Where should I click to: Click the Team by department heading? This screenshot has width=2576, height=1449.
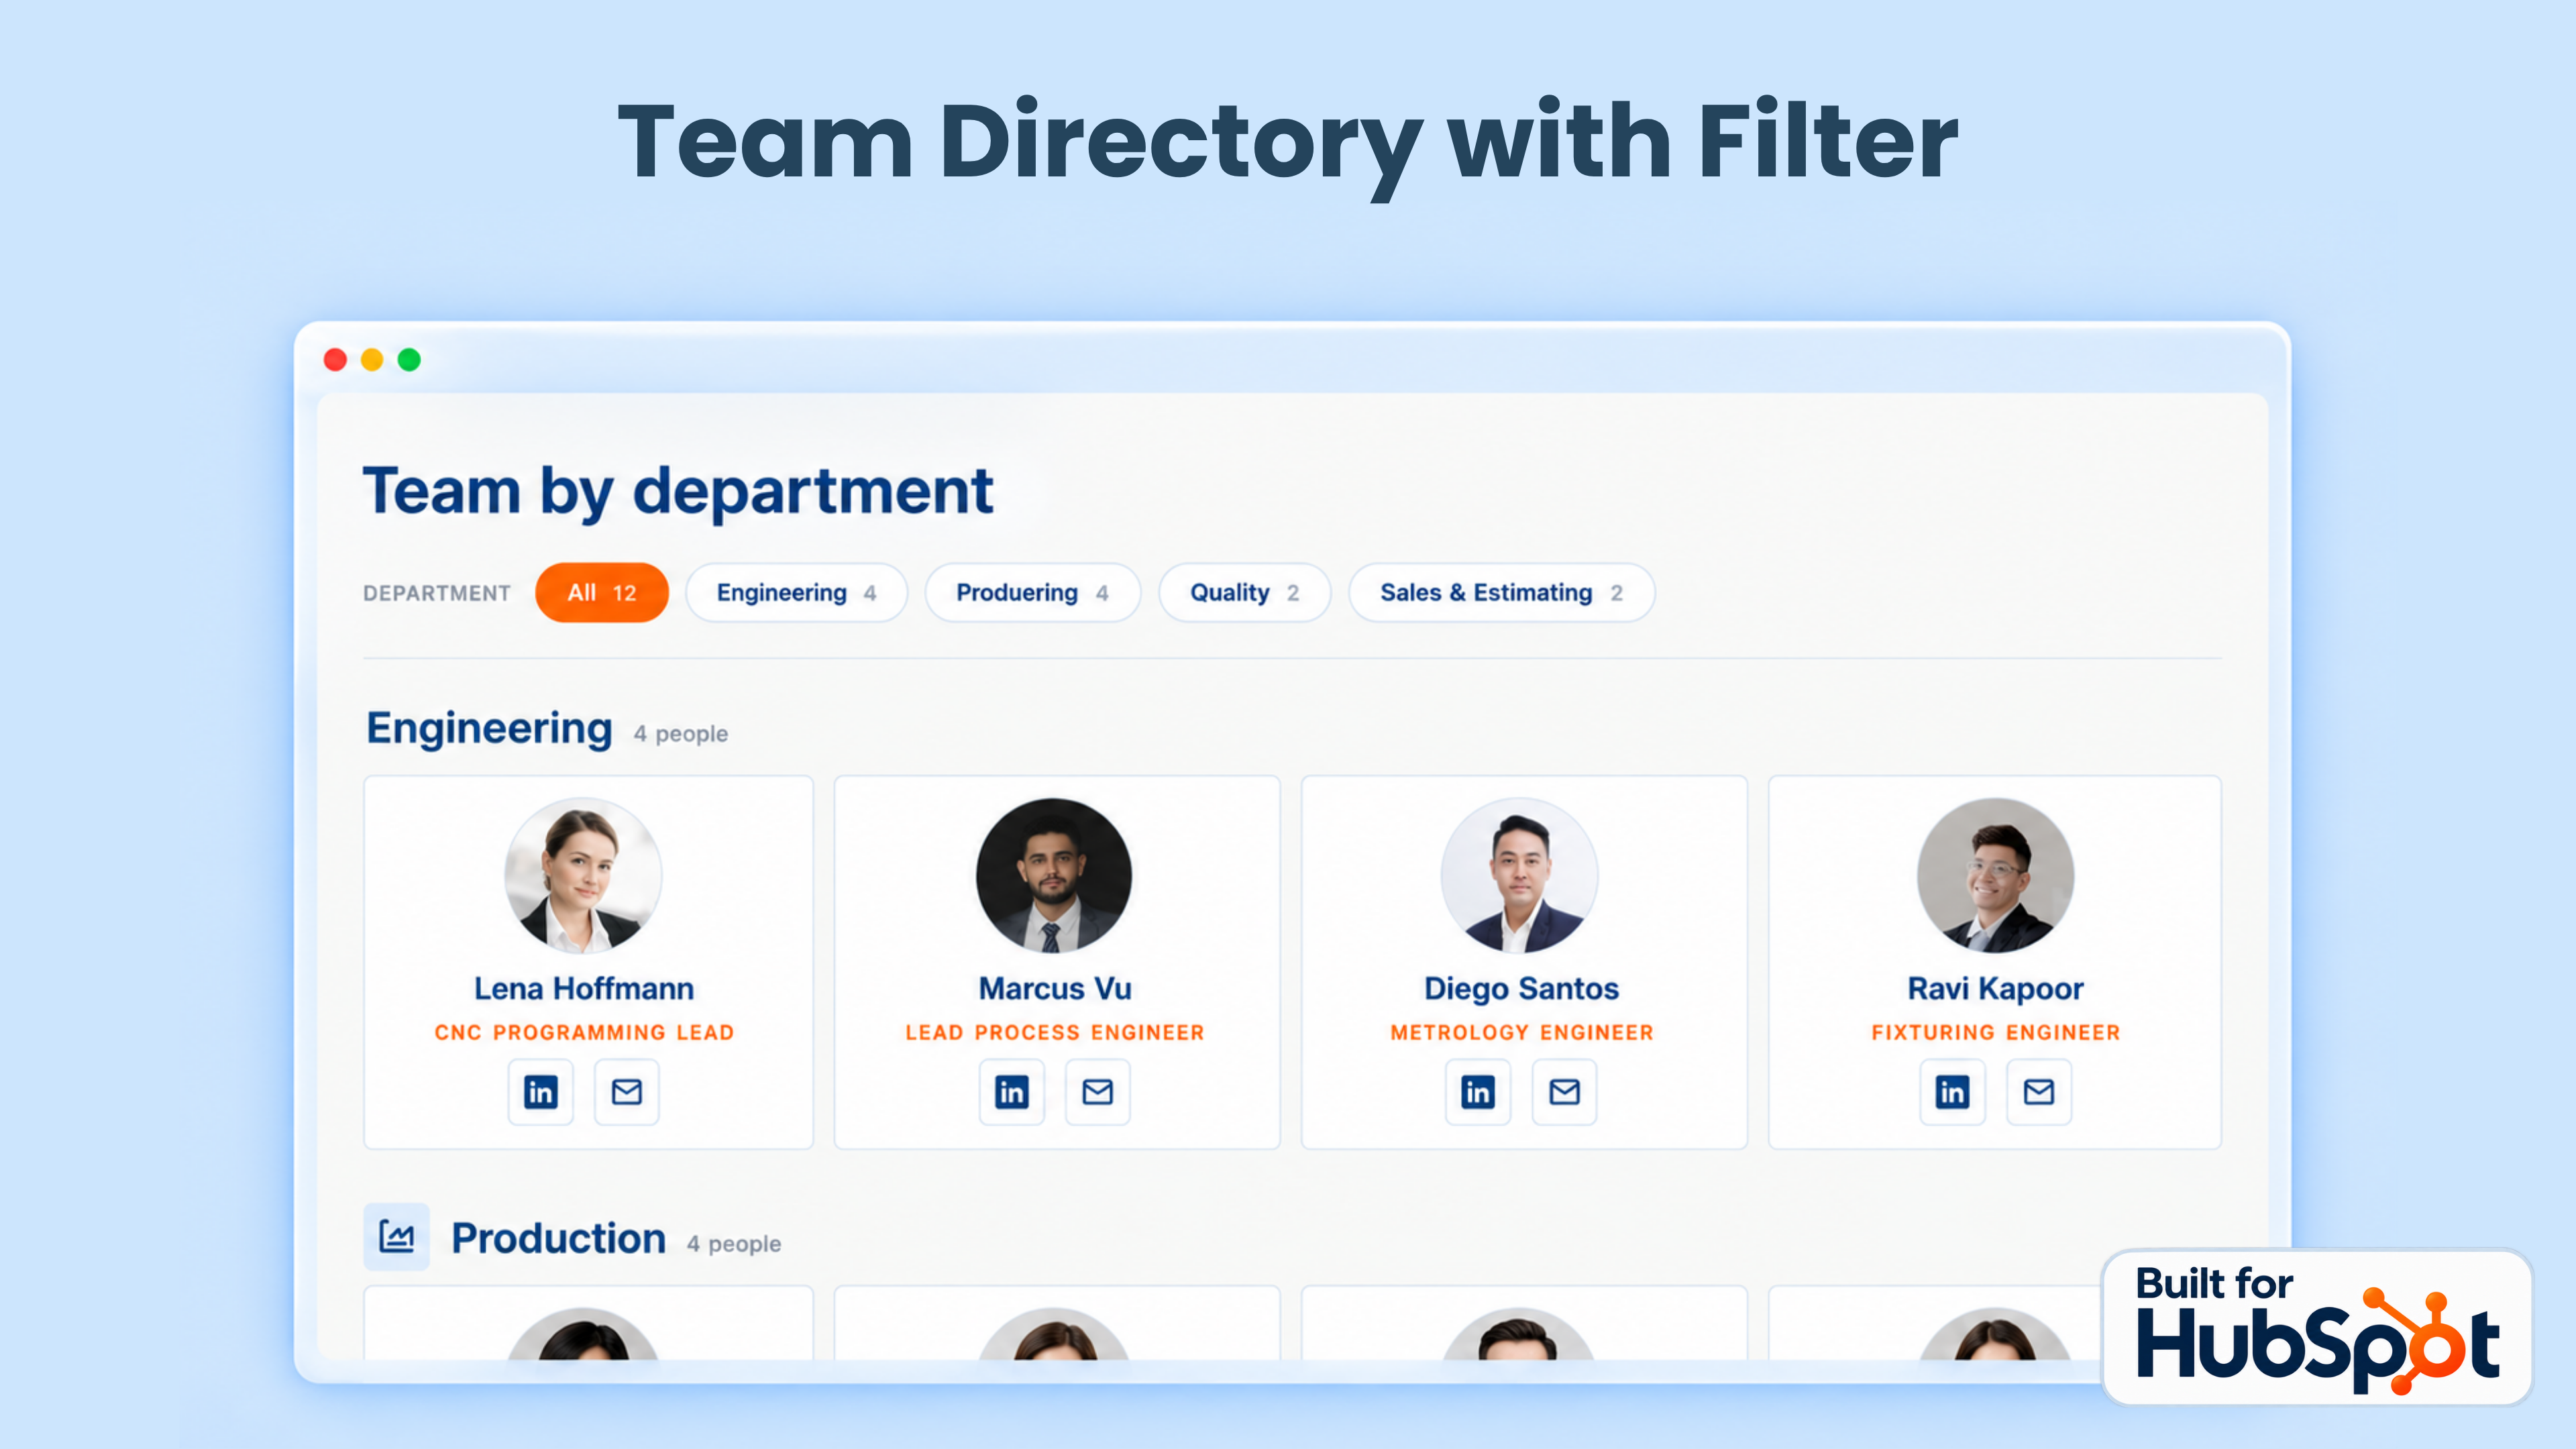tap(678, 491)
